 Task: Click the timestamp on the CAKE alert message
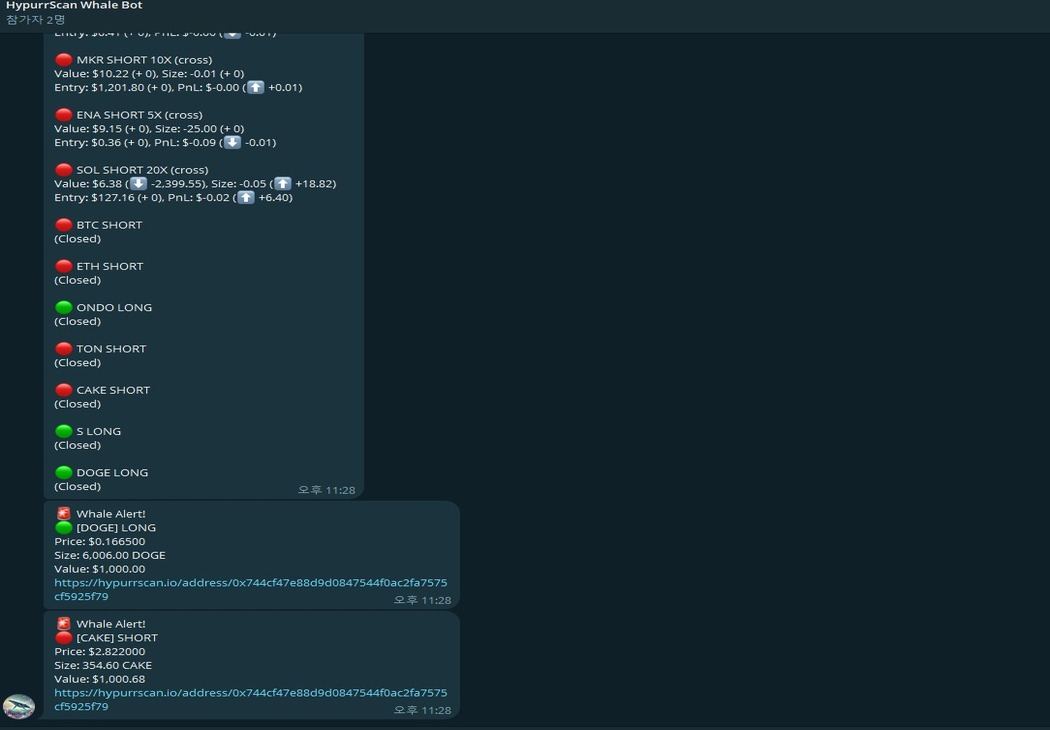click(422, 710)
